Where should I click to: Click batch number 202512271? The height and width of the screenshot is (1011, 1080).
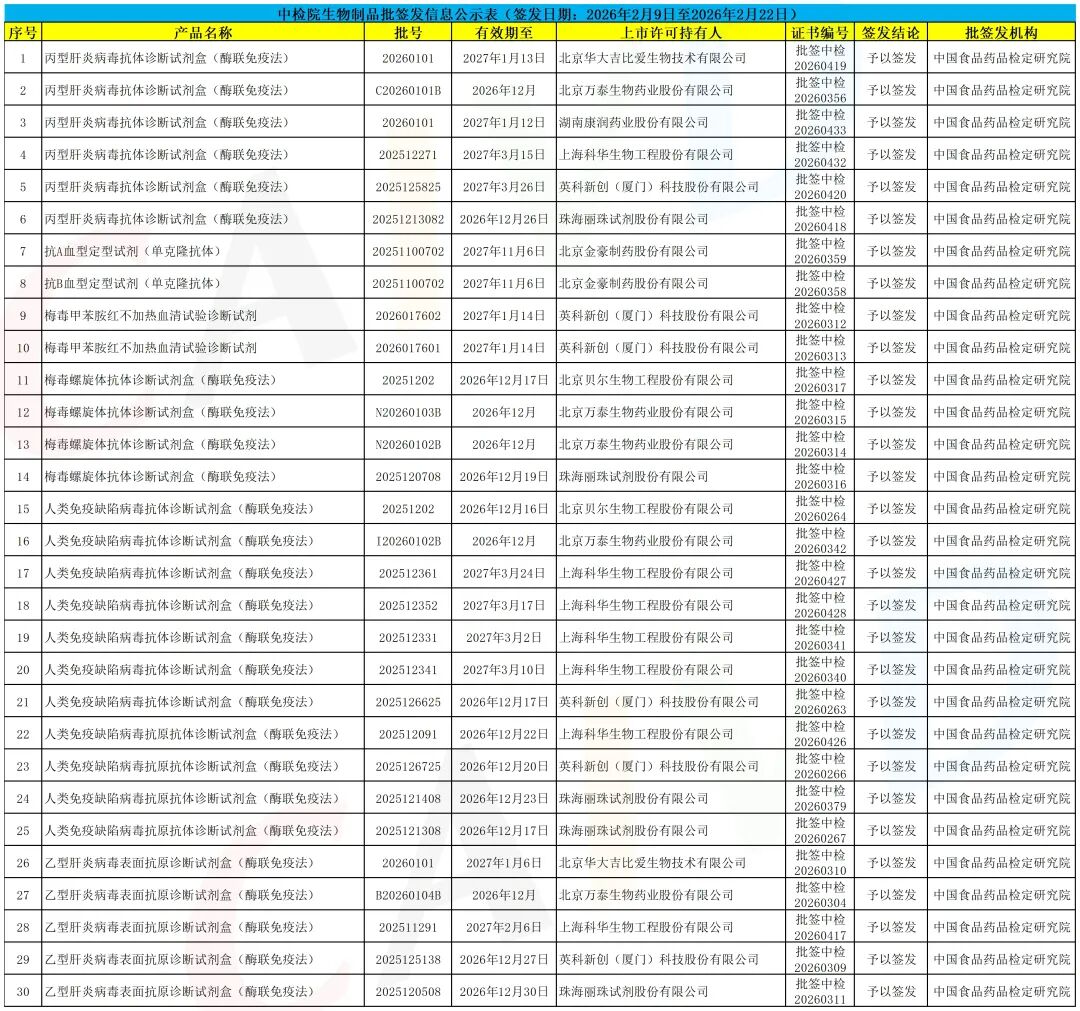click(x=408, y=155)
